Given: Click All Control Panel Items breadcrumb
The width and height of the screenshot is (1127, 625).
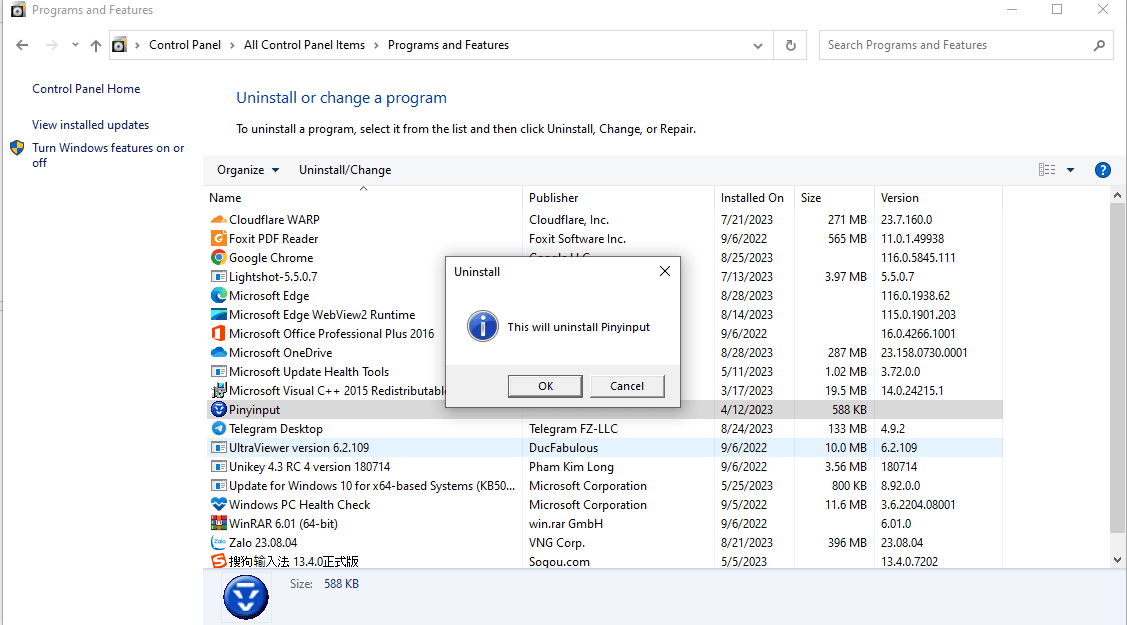Looking at the screenshot, I should coord(304,45).
